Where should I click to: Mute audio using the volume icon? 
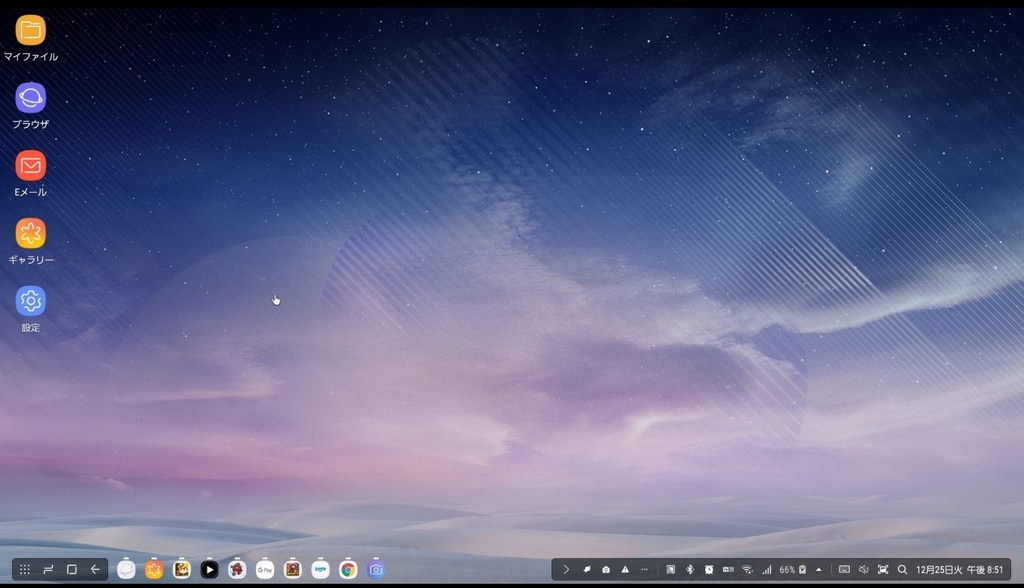[864, 569]
